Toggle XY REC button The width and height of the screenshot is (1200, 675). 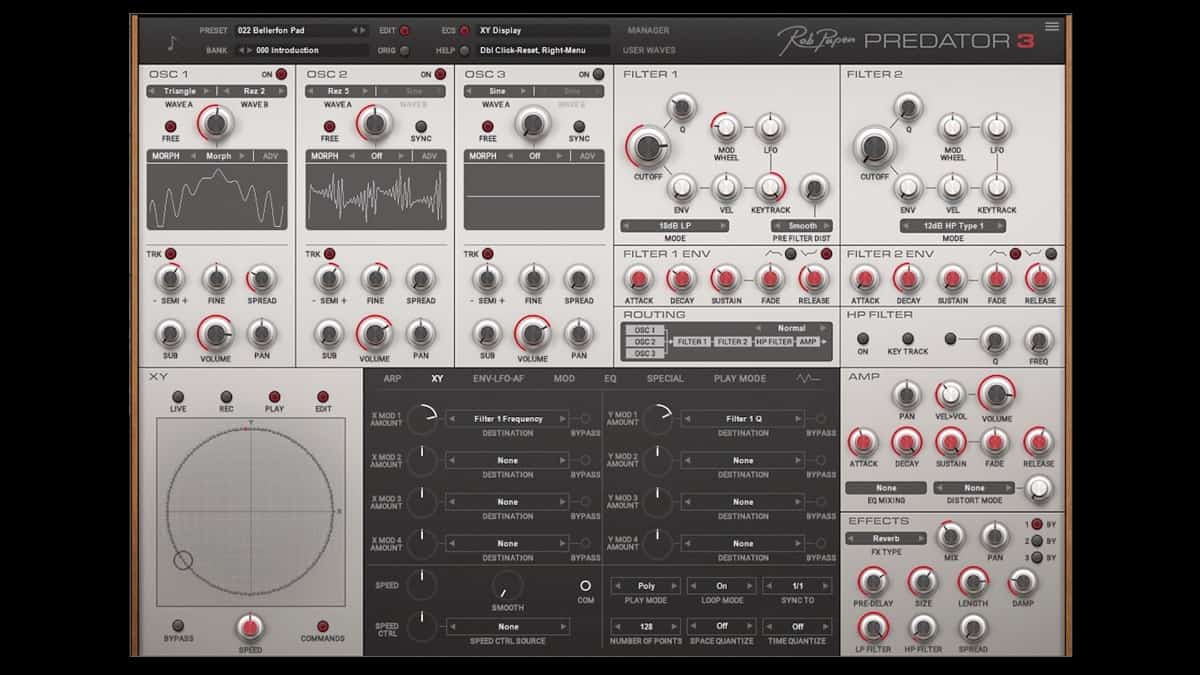point(227,397)
